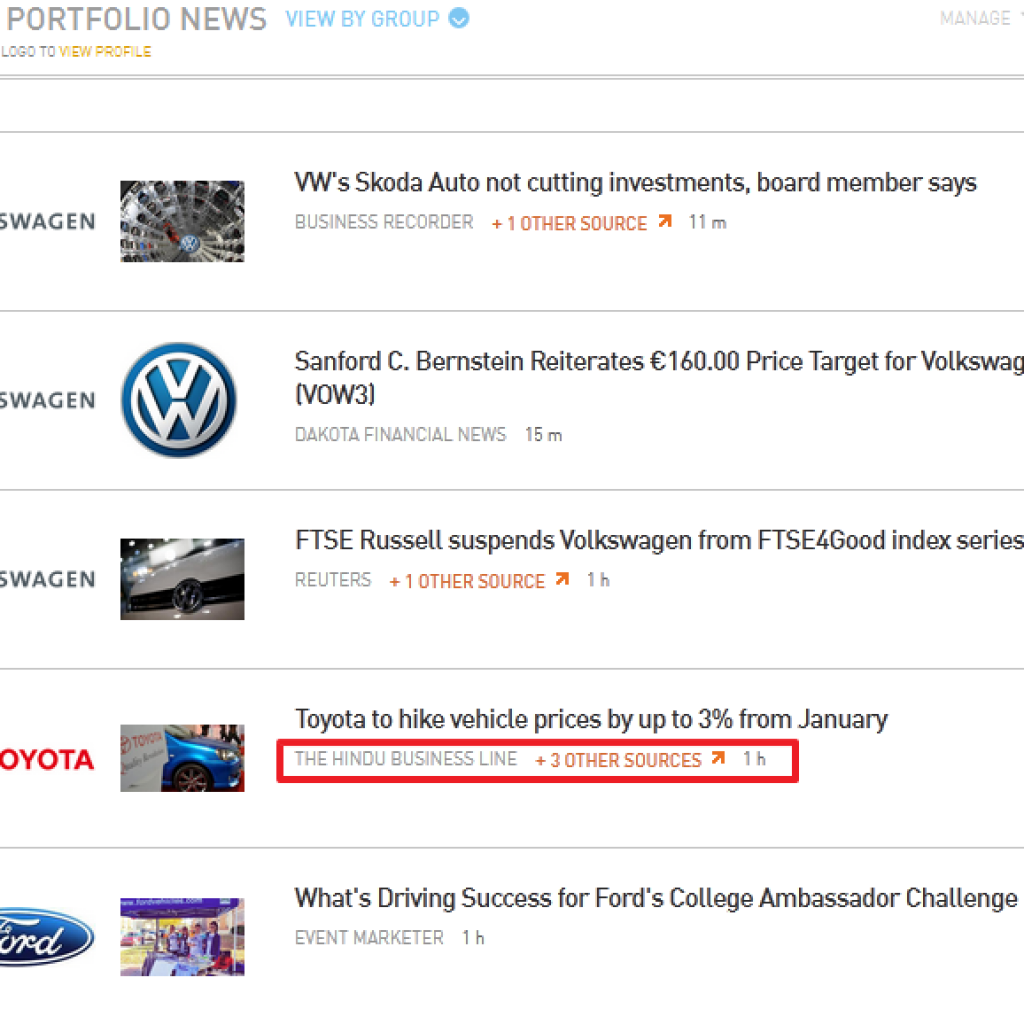Open Skoda article's +1 Other Source link
The height and width of the screenshot is (1024, 1024).
coord(569,223)
